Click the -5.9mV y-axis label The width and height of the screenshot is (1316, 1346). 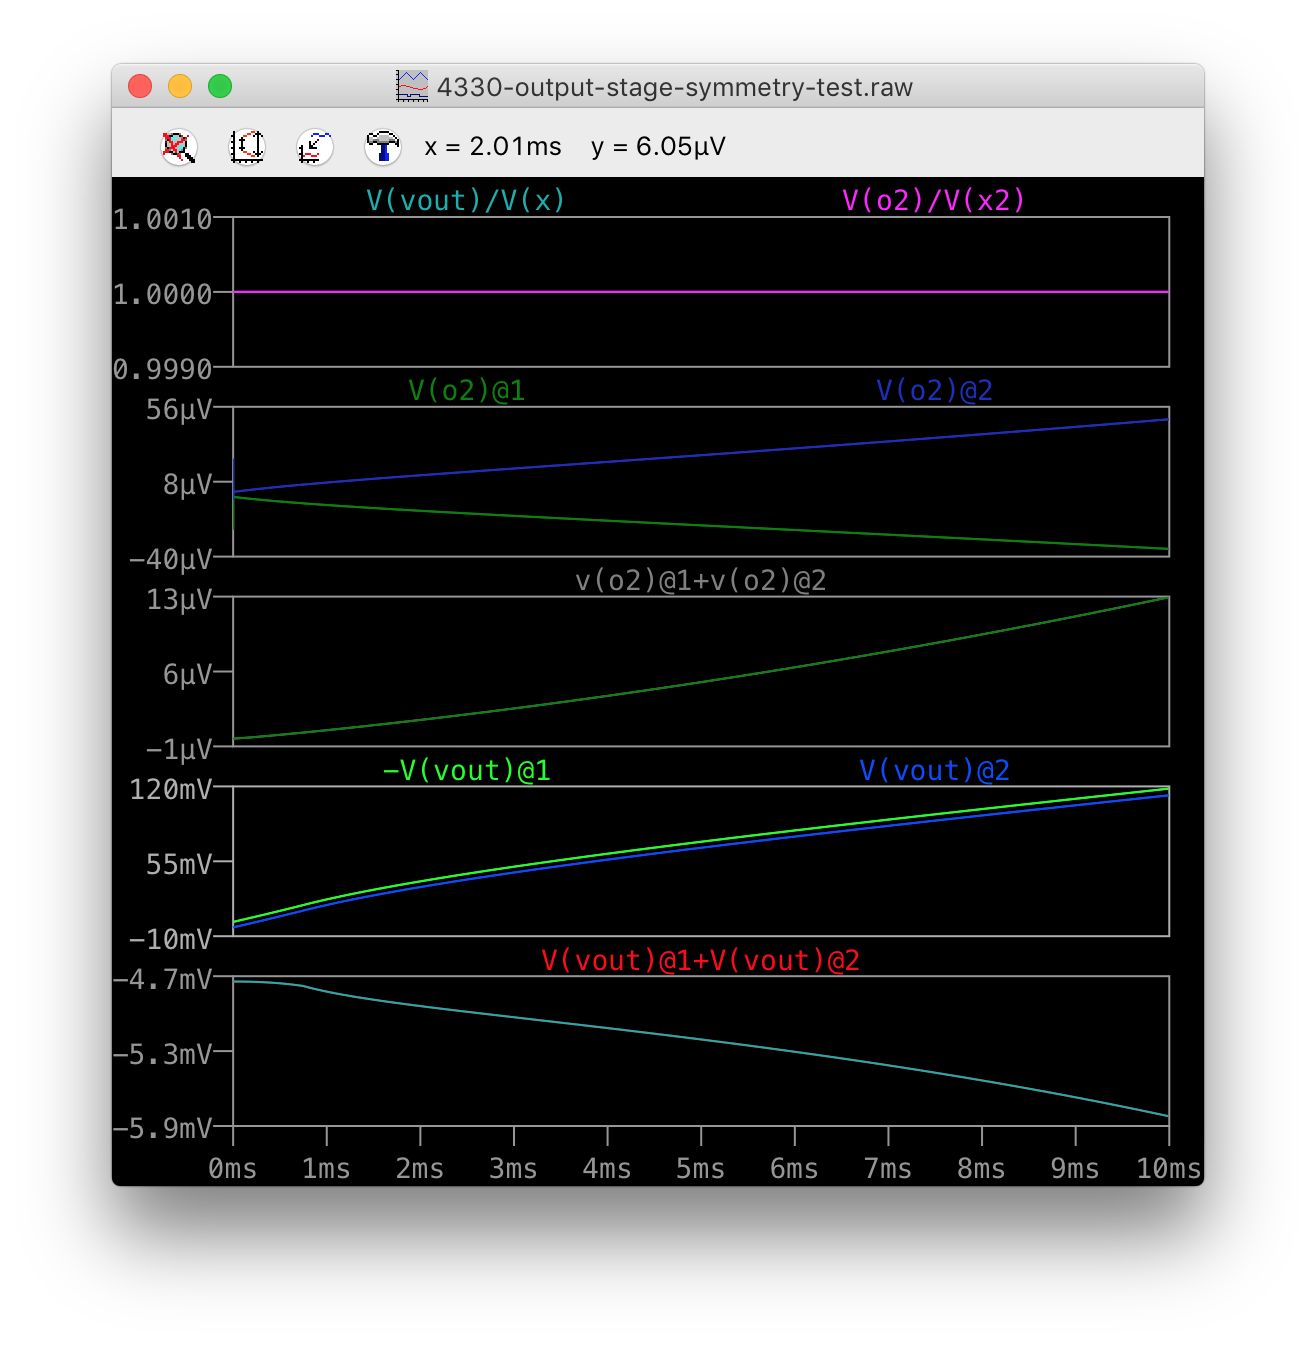click(163, 1130)
